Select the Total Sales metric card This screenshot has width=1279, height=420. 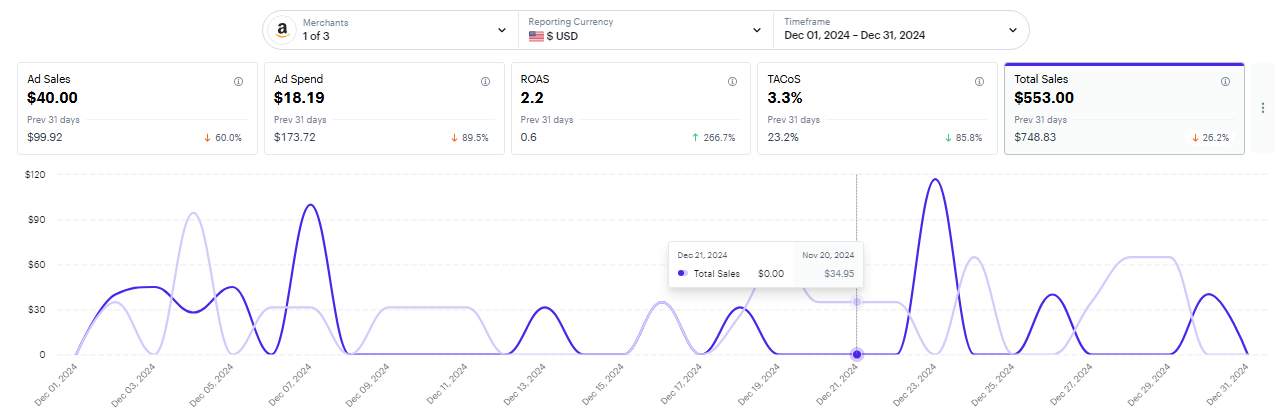pos(1124,108)
